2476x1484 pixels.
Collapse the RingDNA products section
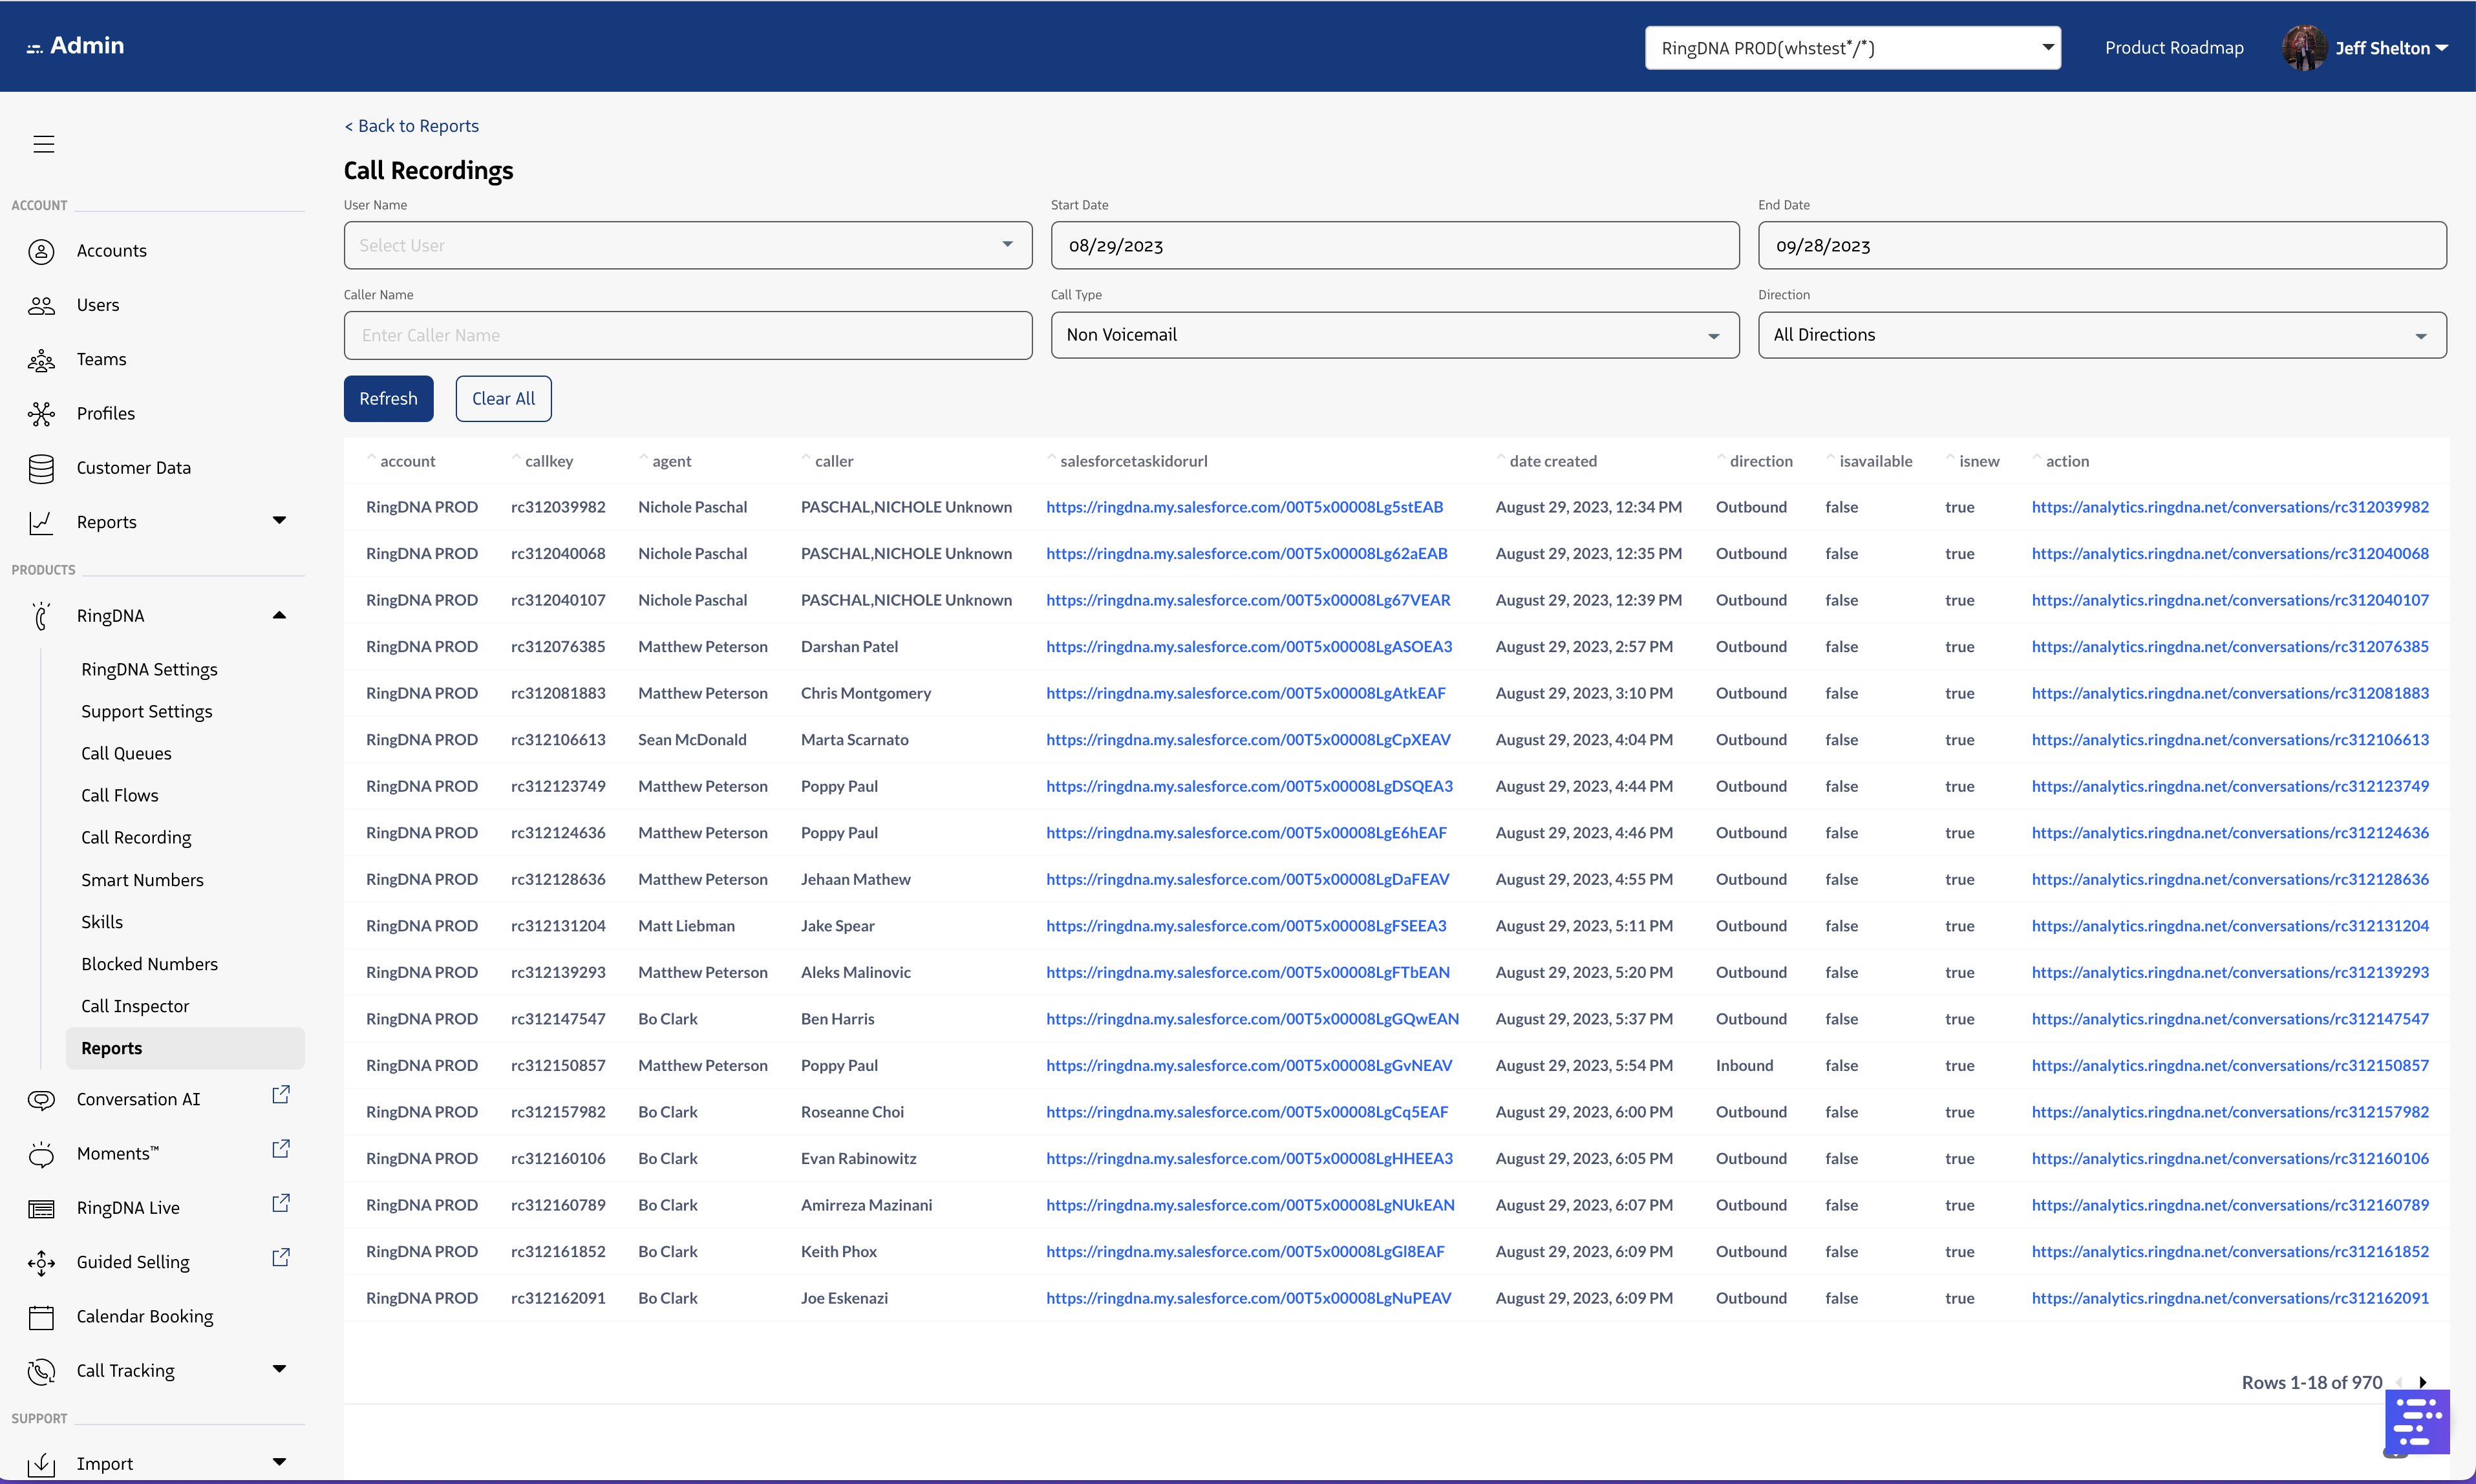pos(279,615)
